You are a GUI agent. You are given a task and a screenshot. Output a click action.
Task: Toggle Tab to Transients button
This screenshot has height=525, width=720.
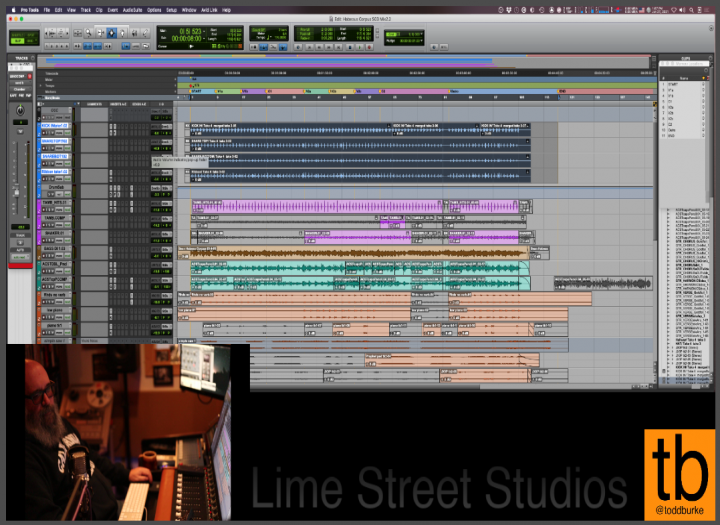click(78, 46)
